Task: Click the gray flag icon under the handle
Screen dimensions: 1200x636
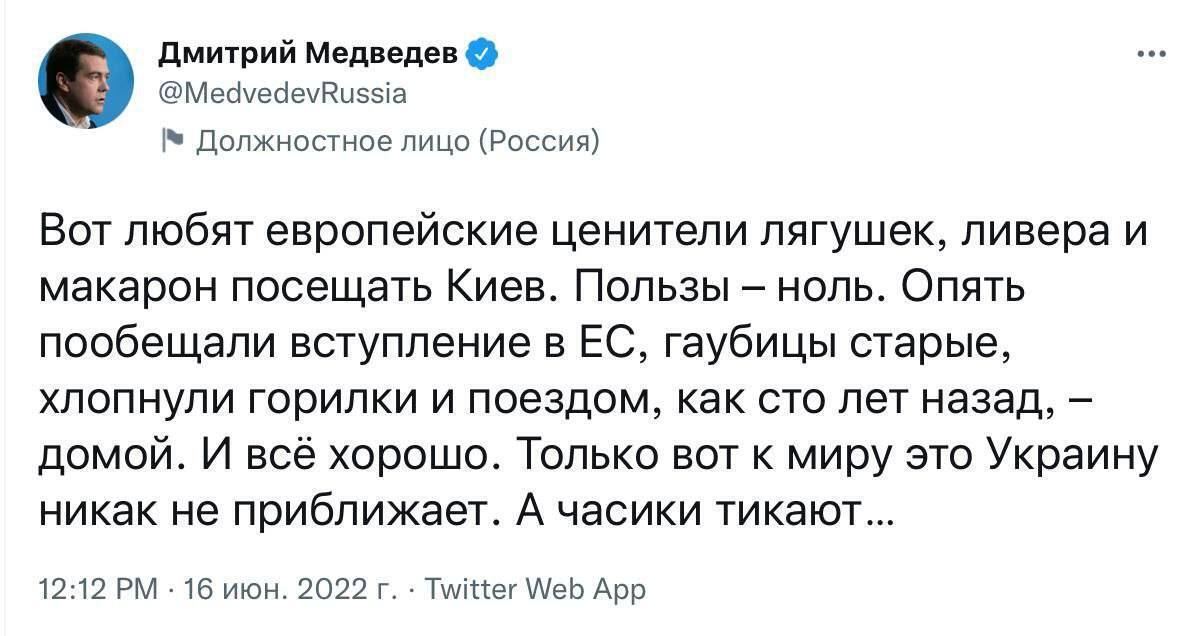Action: click(x=171, y=141)
